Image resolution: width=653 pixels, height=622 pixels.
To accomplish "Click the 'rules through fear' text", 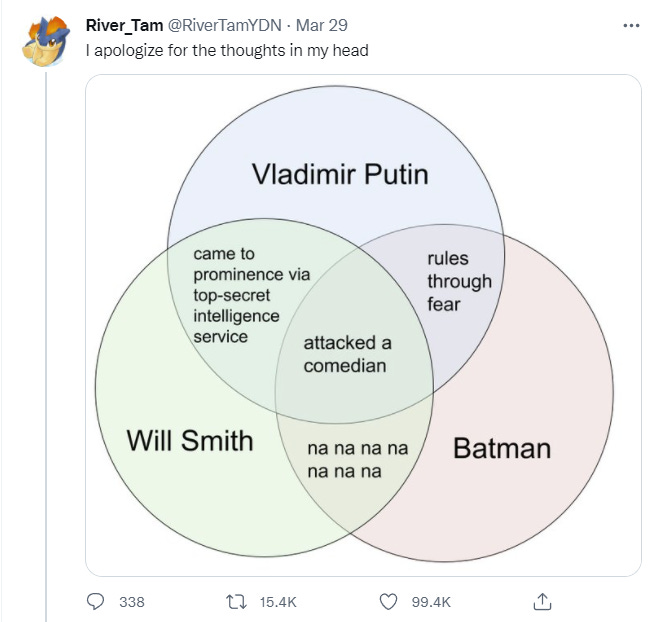I will pyautogui.click(x=459, y=281).
